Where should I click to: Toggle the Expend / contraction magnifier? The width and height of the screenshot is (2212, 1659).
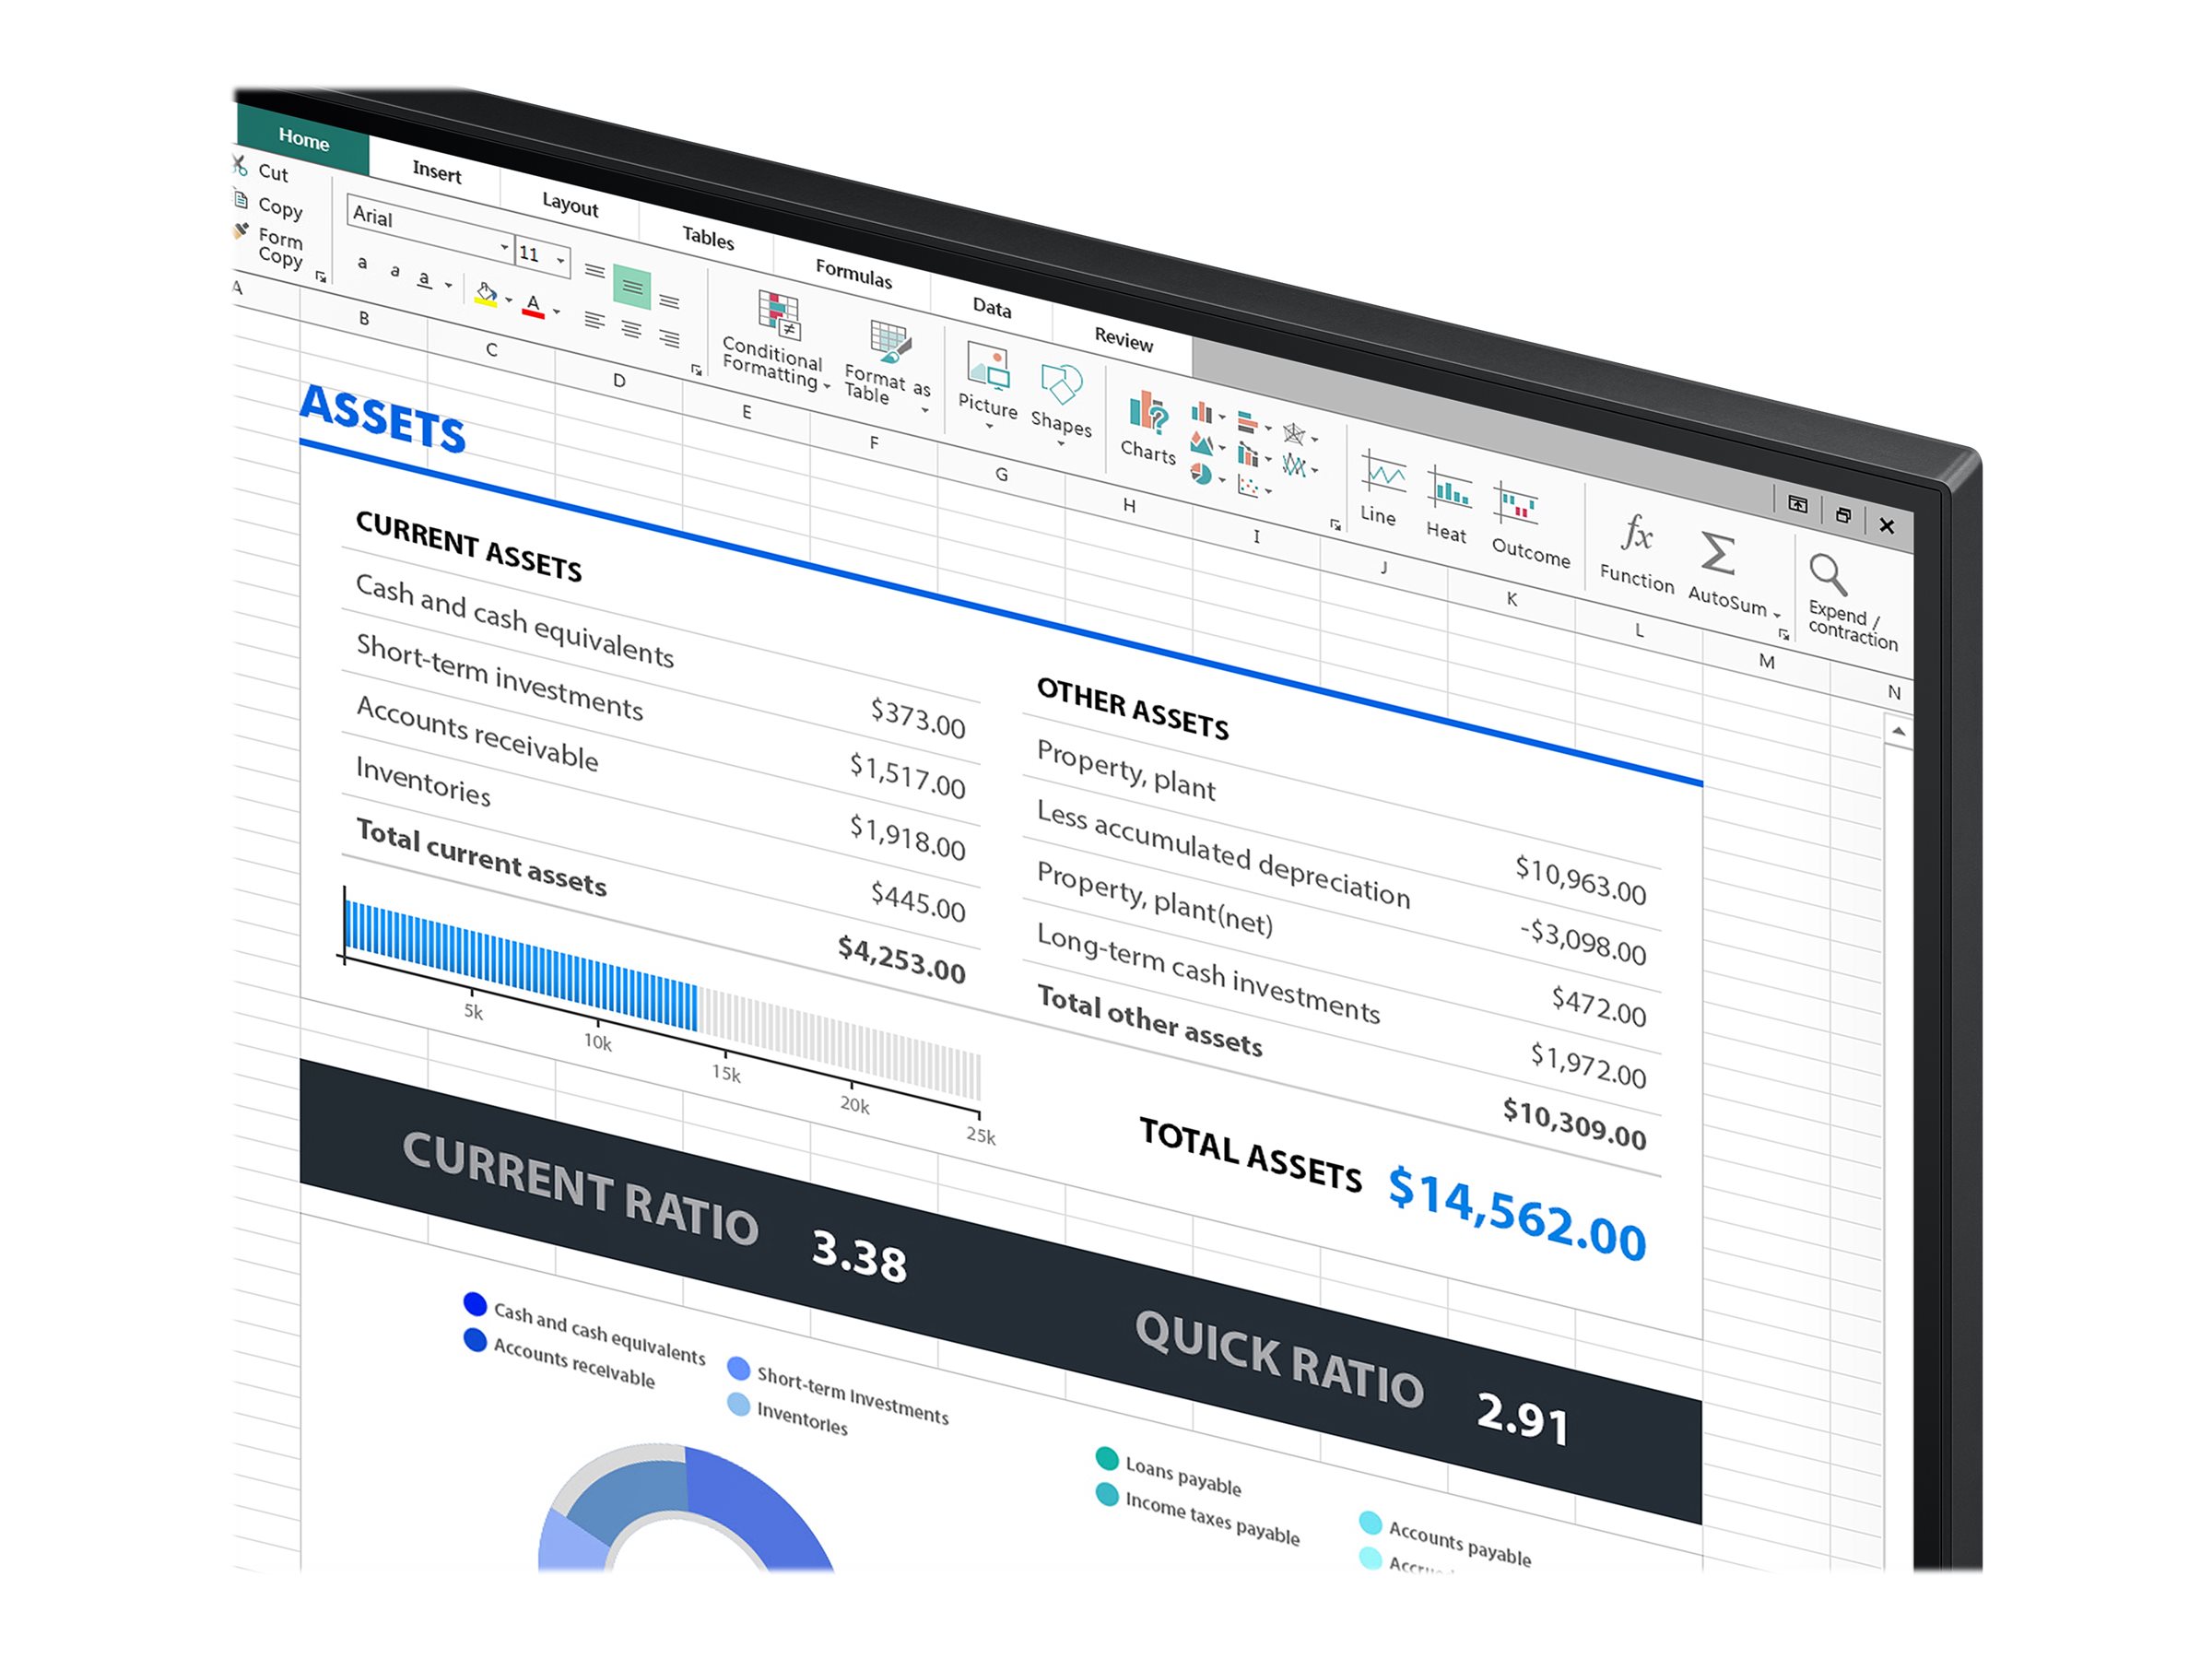pyautogui.click(x=1827, y=575)
